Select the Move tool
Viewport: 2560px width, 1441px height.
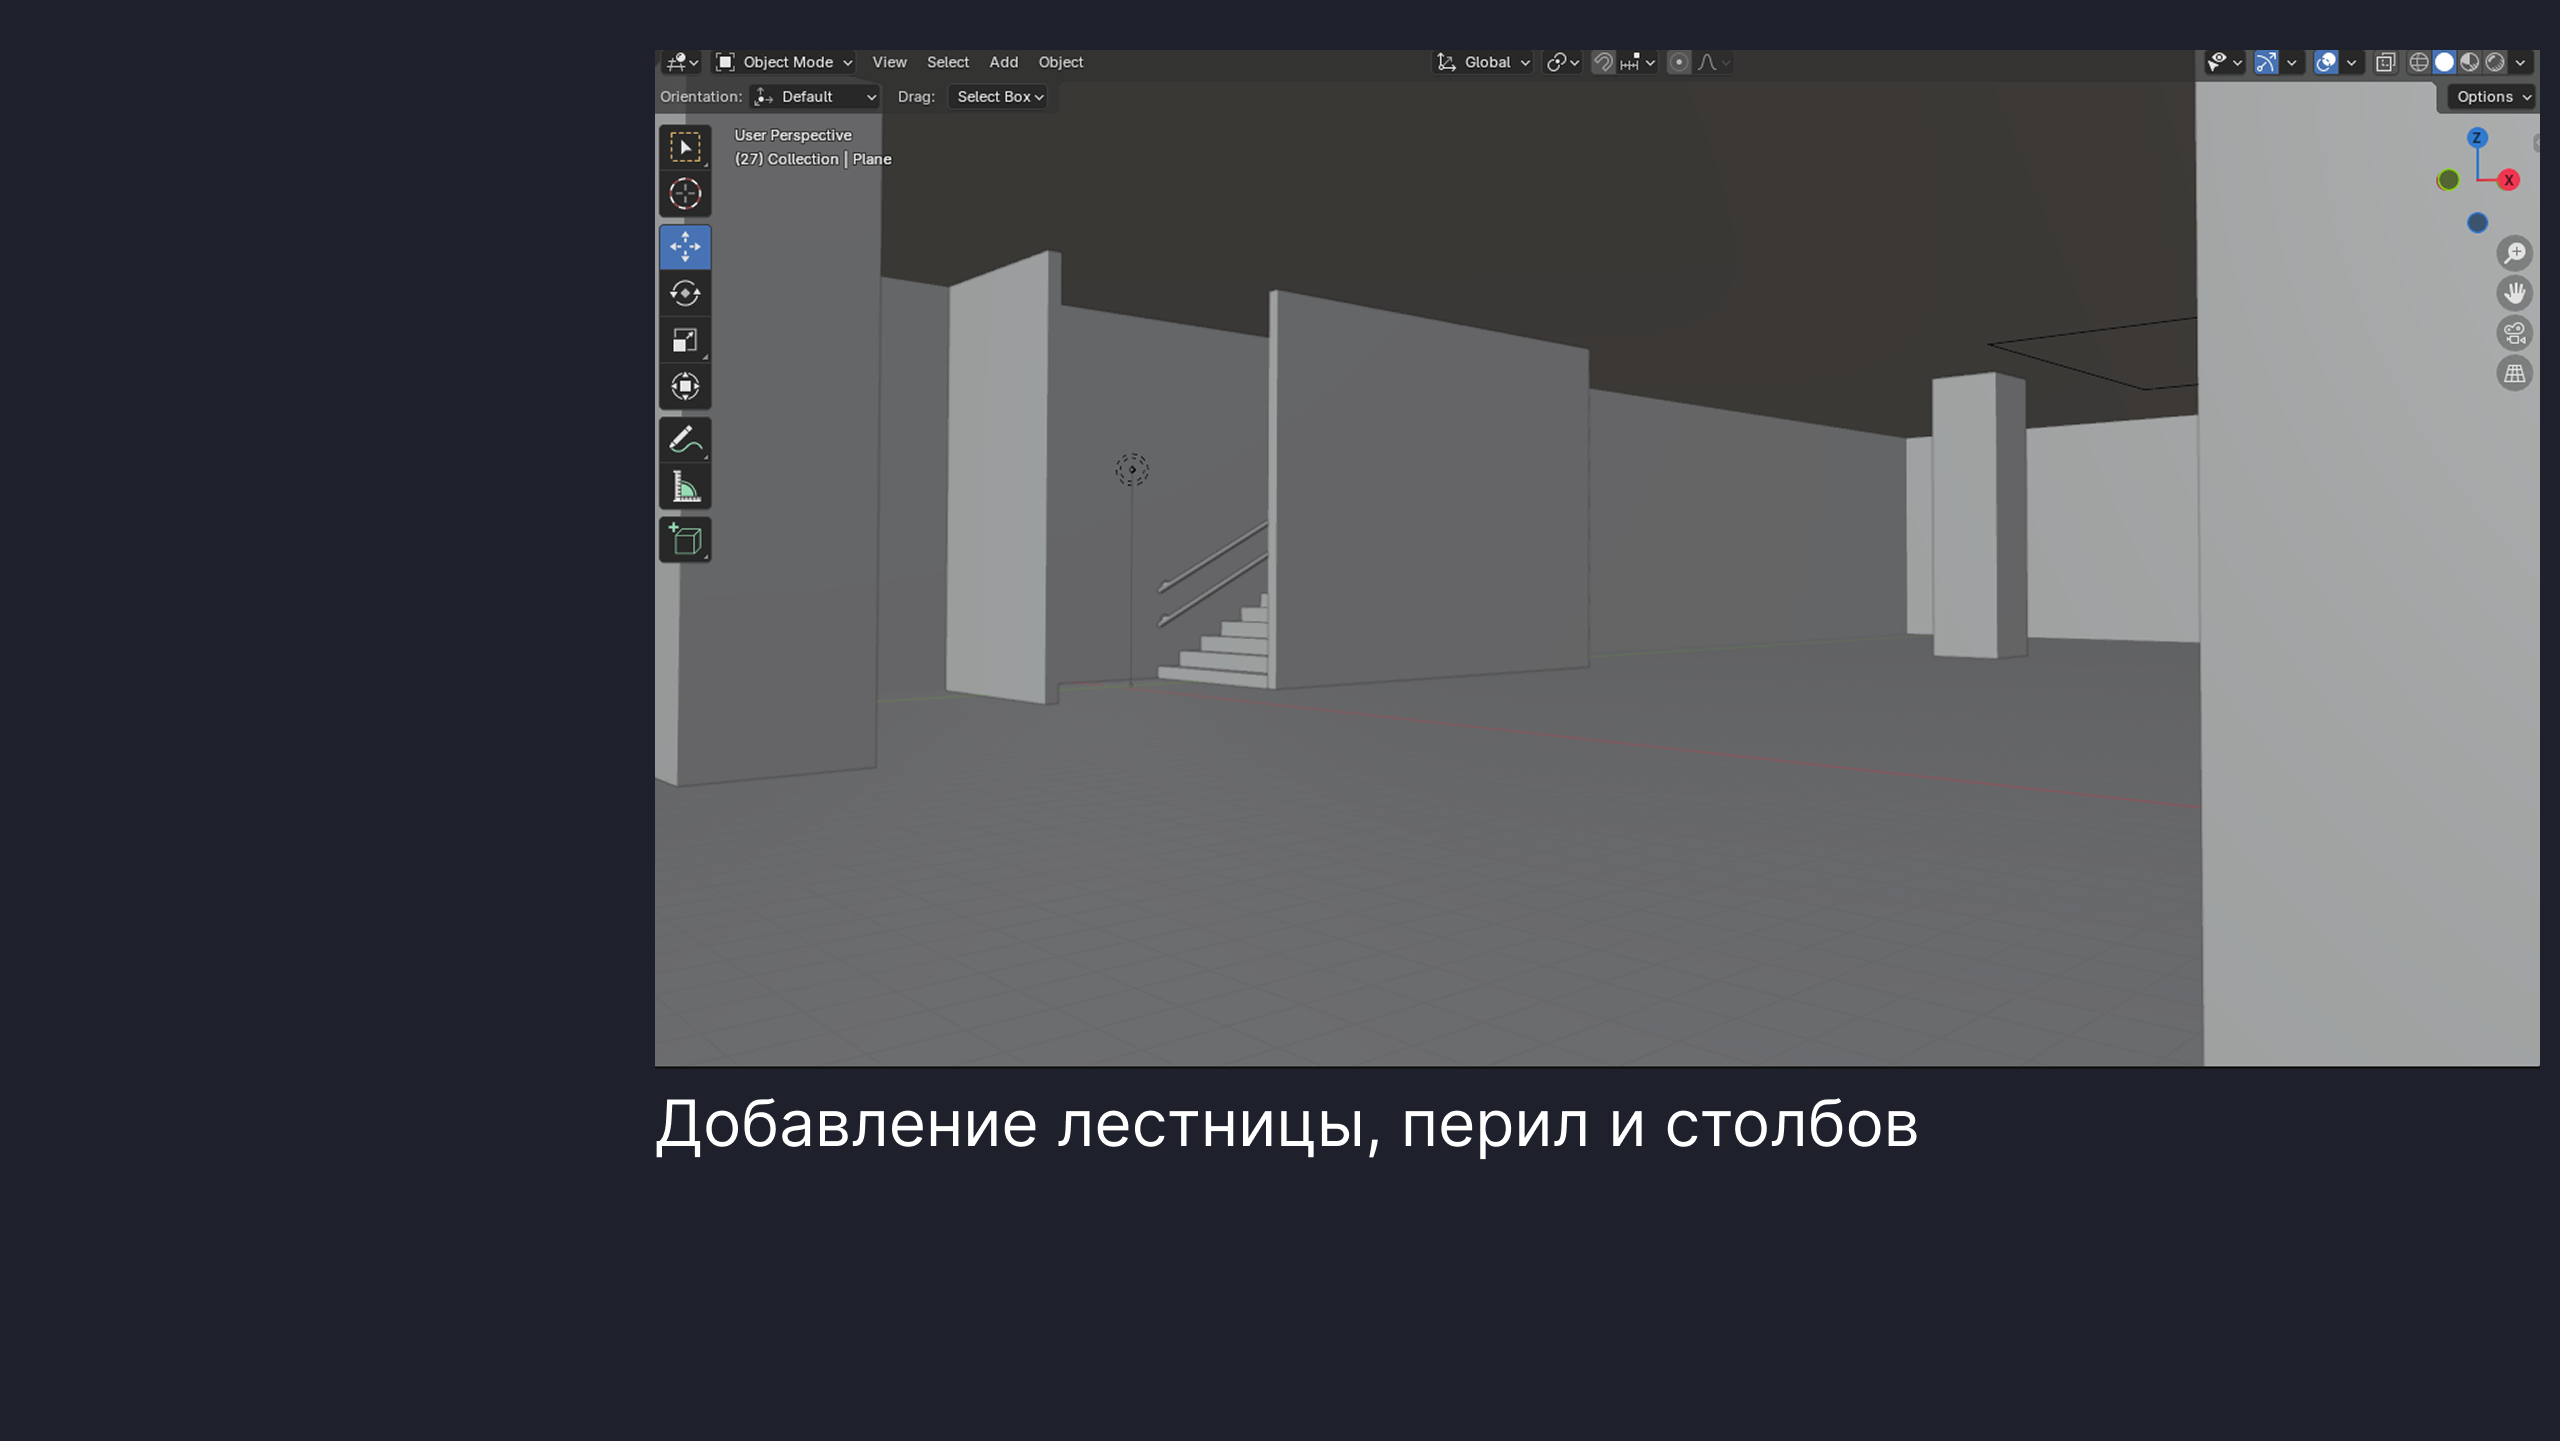[x=685, y=247]
